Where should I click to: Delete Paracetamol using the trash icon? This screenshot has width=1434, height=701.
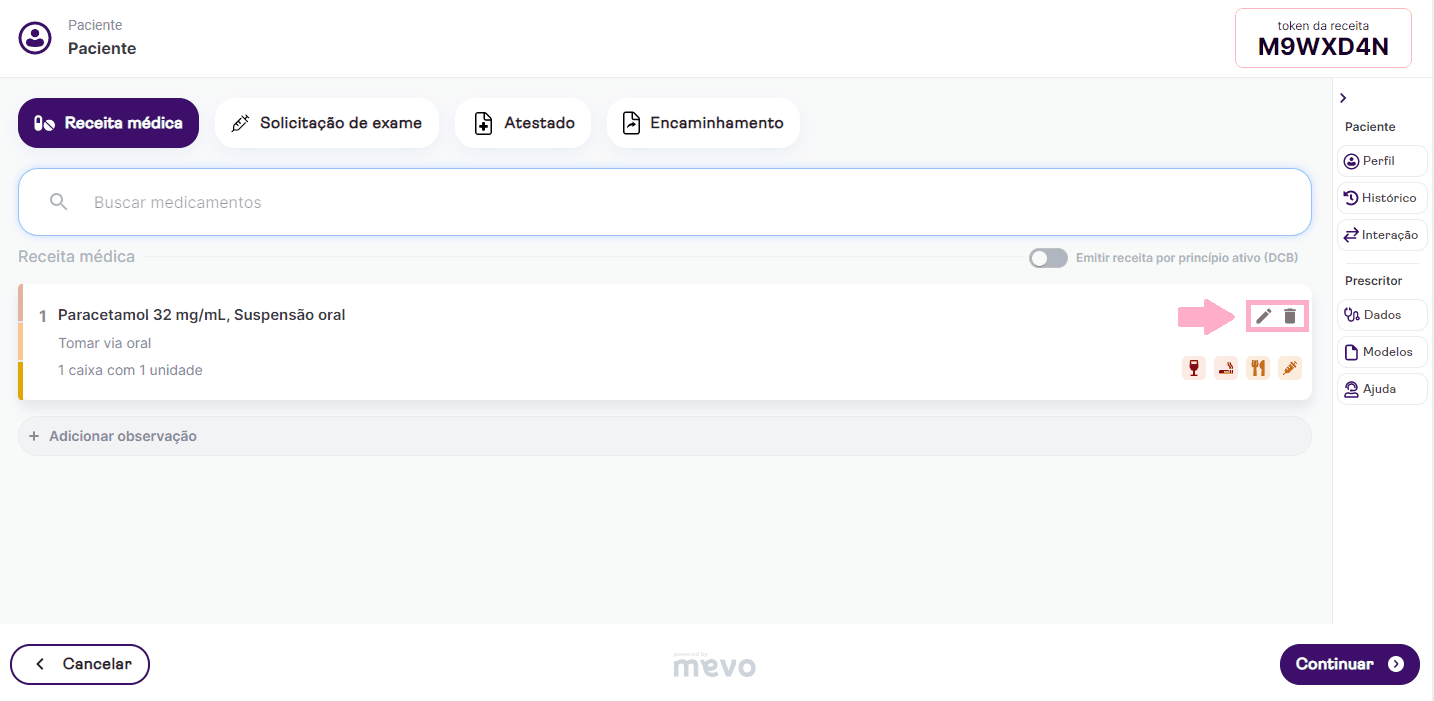pyautogui.click(x=1290, y=316)
